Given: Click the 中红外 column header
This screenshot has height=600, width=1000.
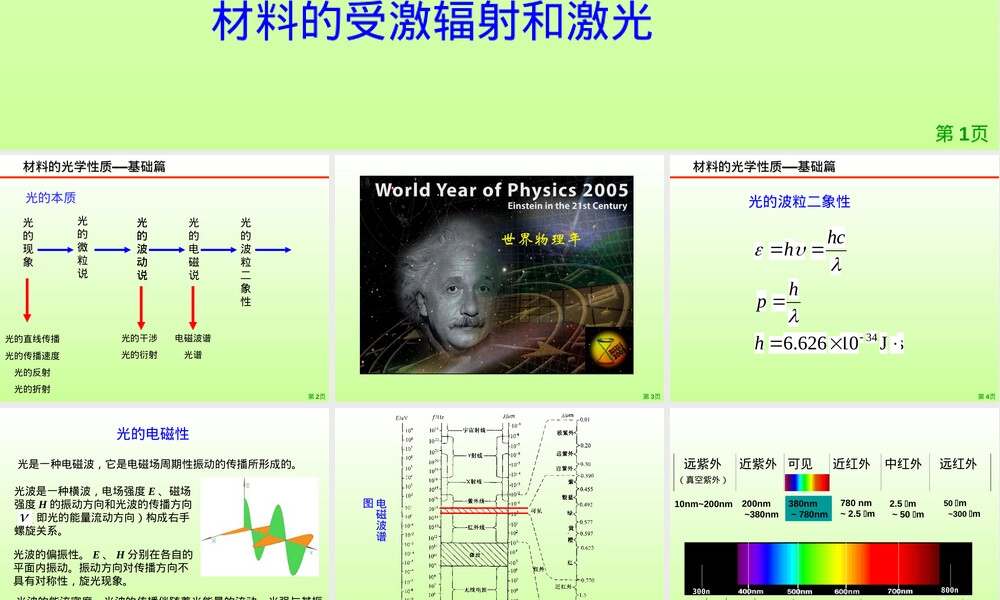Looking at the screenshot, I should (903, 464).
